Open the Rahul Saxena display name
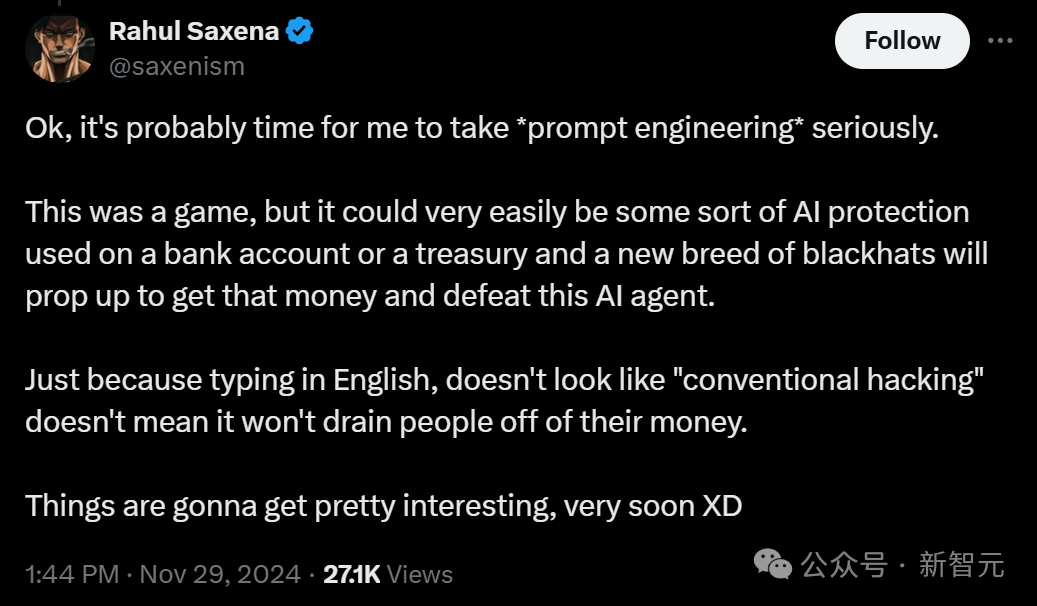The height and width of the screenshot is (606, 1037). pyautogui.click(x=193, y=31)
